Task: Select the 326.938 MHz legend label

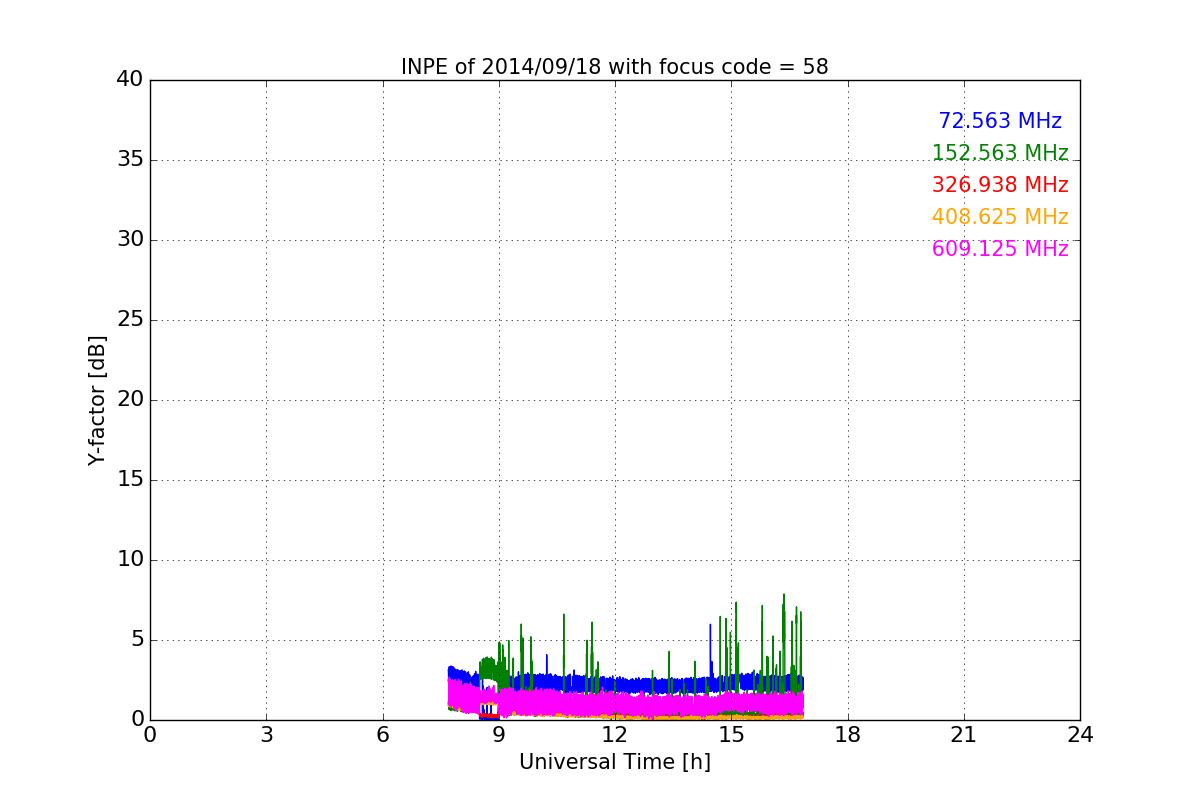Action: pyautogui.click(x=1000, y=185)
